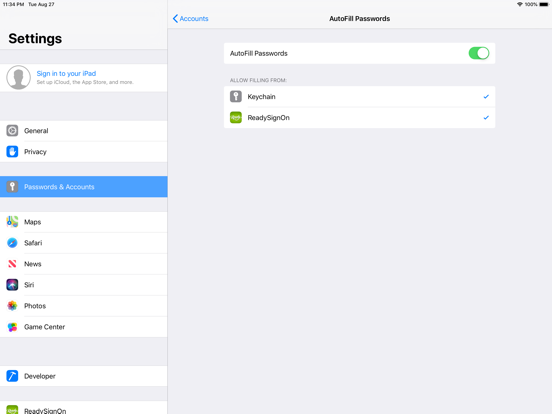
Task: Open Game Center settings row
Action: [x=84, y=327]
